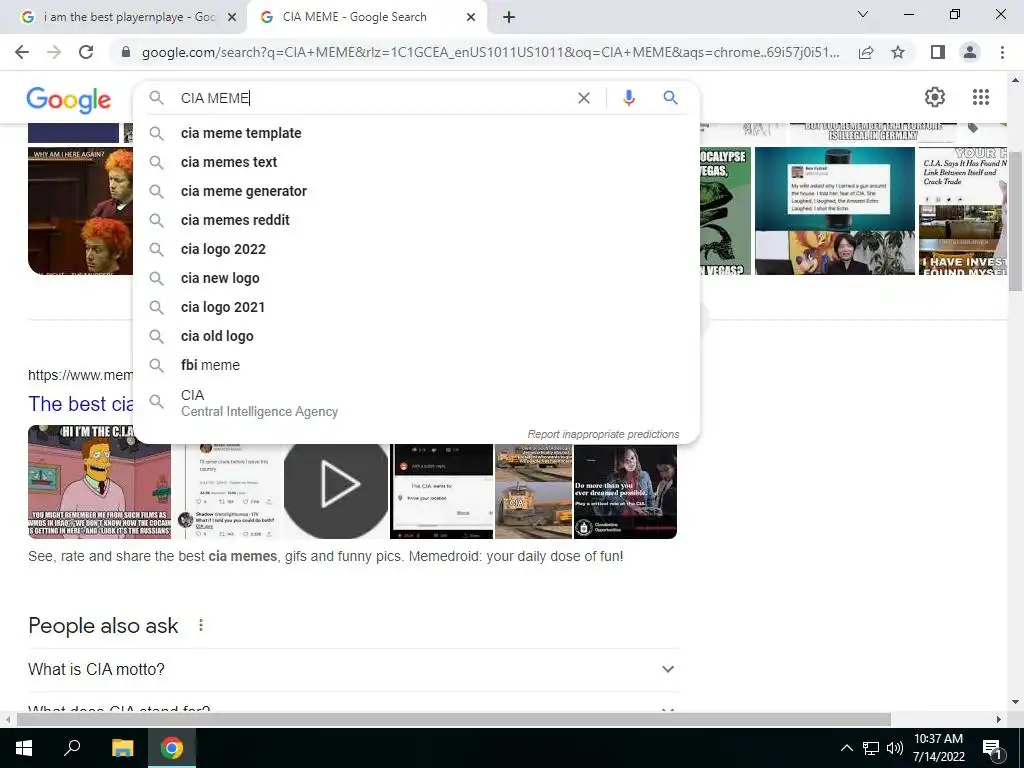Click the Chrome taskbar icon
Viewport: 1024px width, 768px height.
tap(172, 748)
